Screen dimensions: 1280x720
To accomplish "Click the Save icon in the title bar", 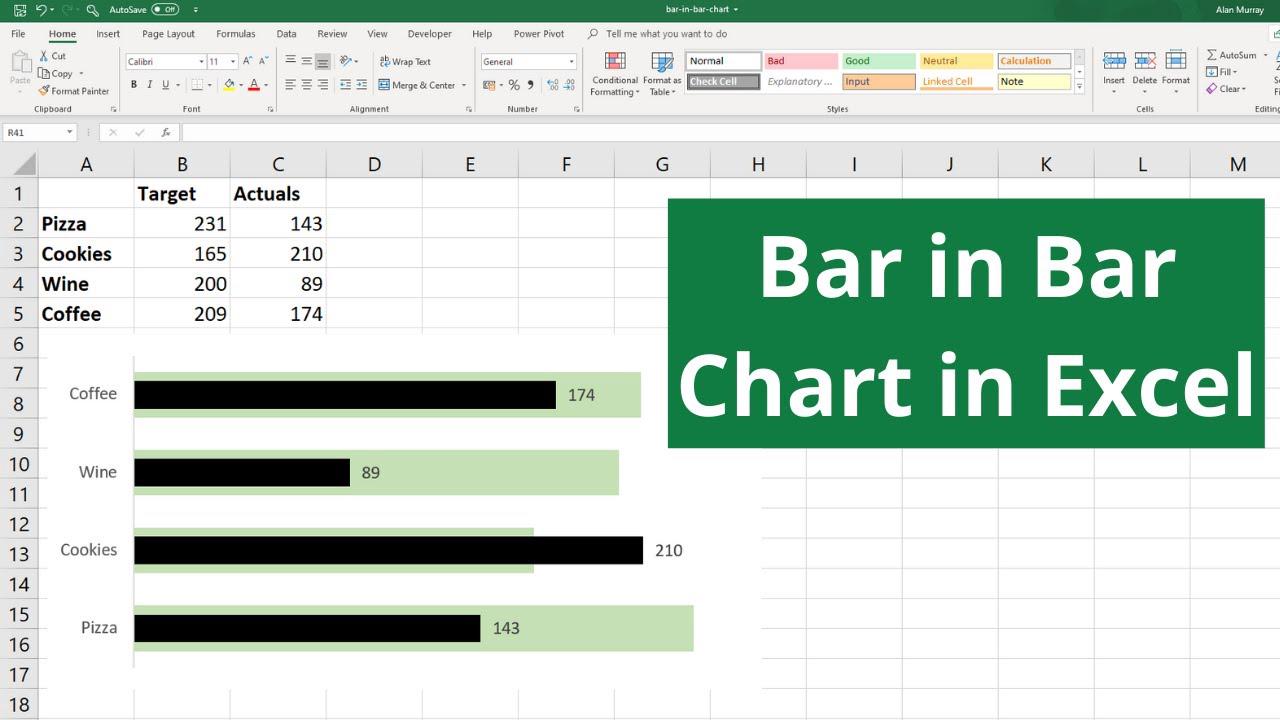I will [x=20, y=9].
